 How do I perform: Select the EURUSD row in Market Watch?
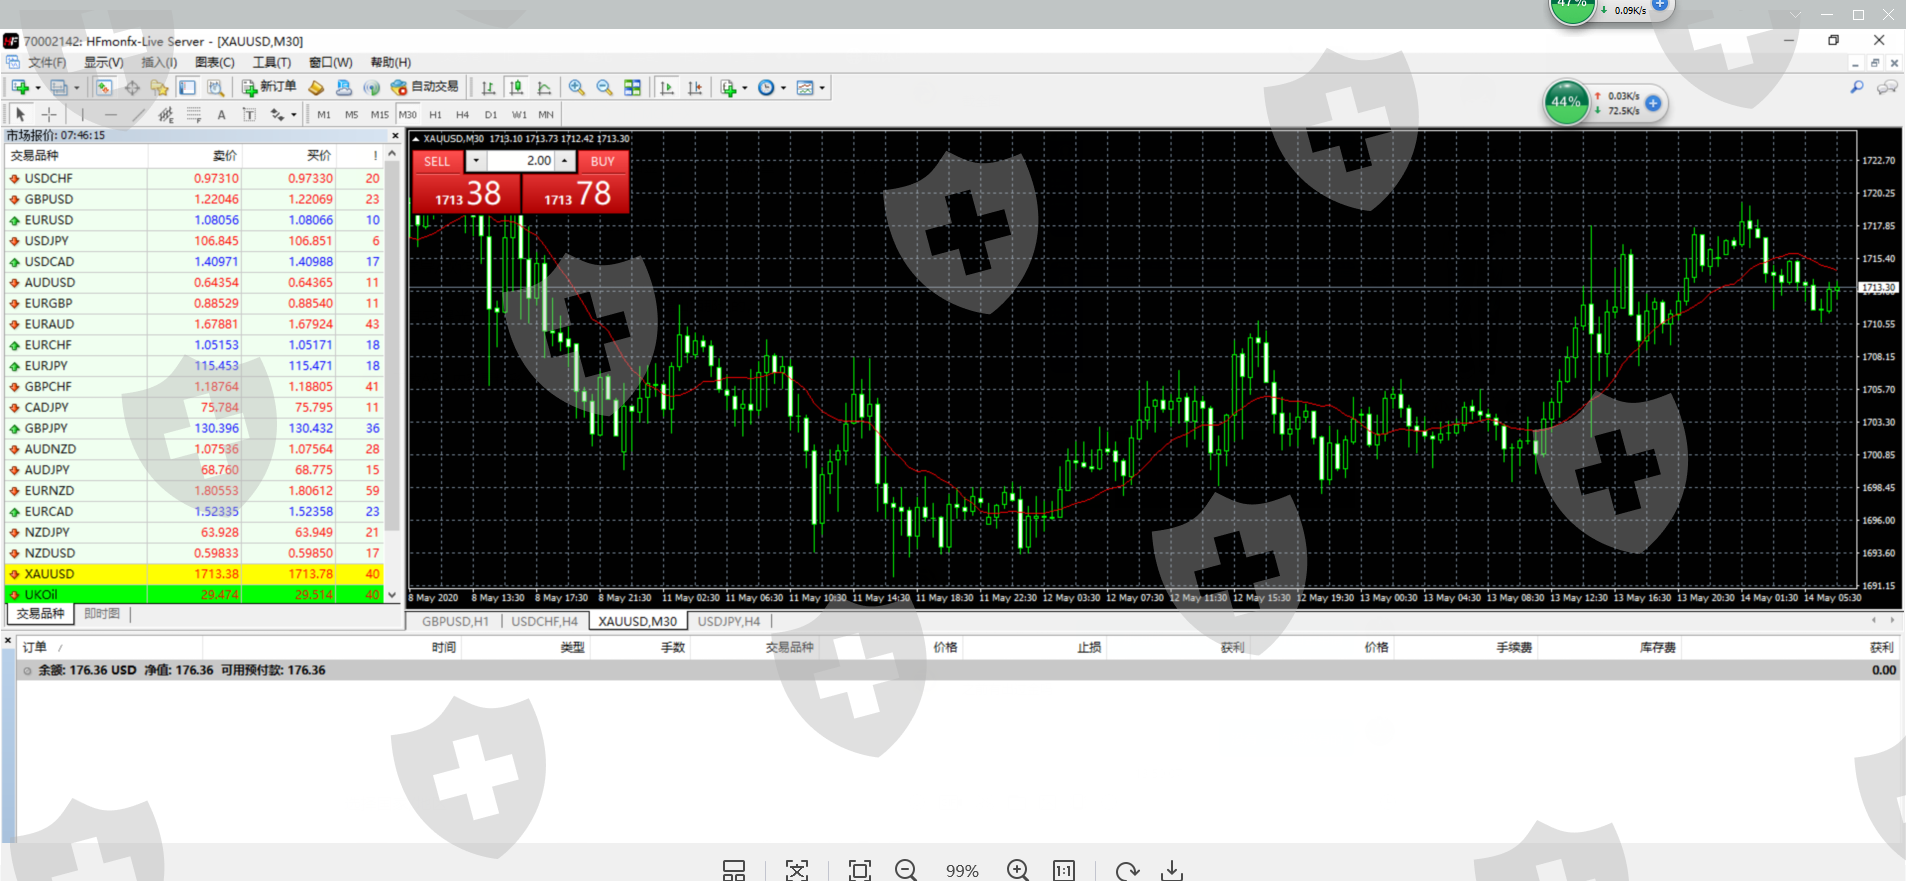click(194, 220)
